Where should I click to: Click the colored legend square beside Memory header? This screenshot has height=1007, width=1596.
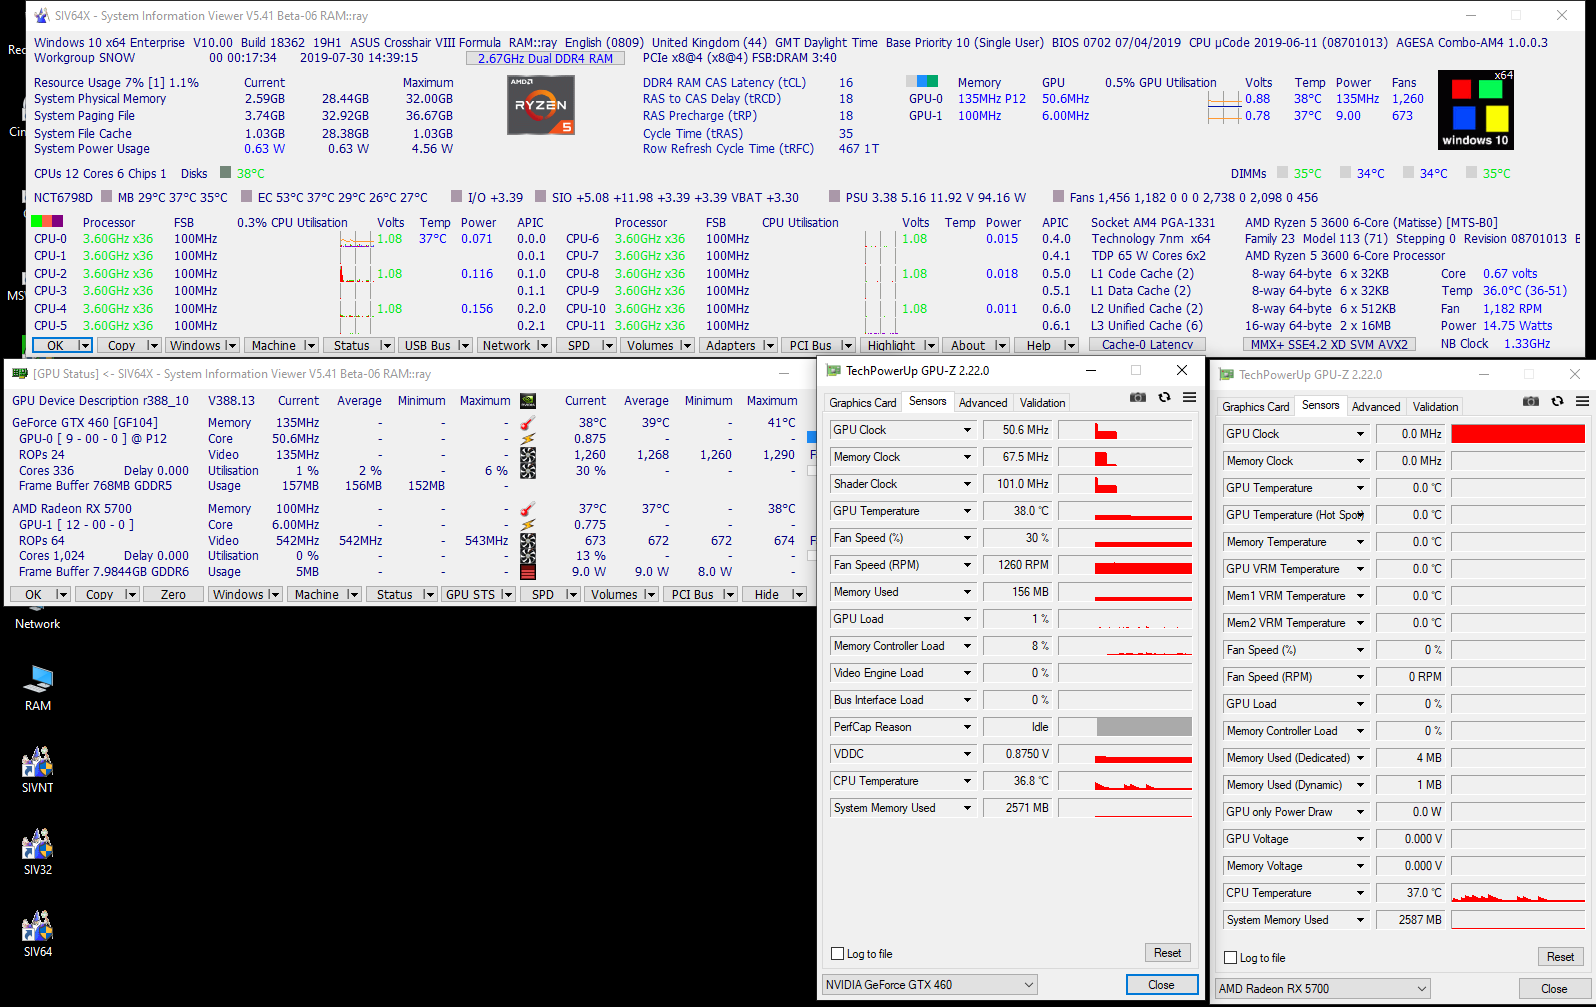coord(923,82)
